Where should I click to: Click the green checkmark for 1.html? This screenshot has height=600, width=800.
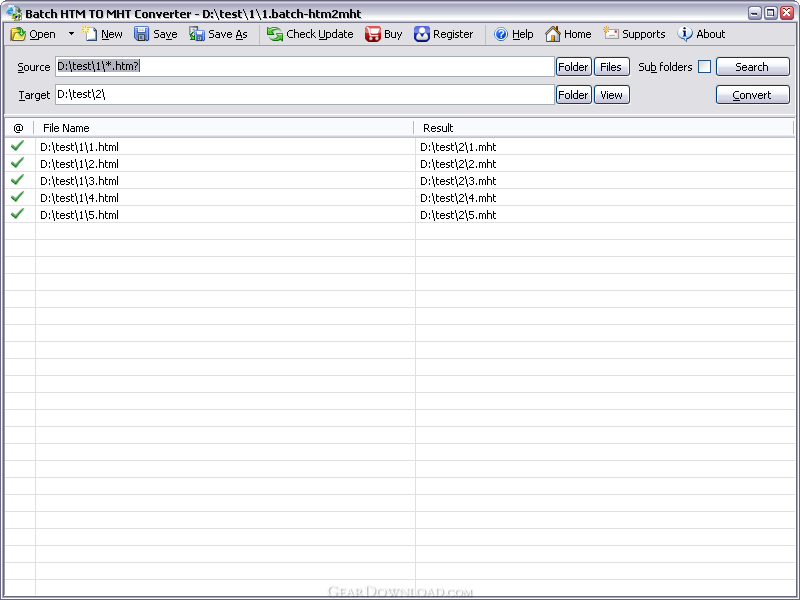(17, 146)
